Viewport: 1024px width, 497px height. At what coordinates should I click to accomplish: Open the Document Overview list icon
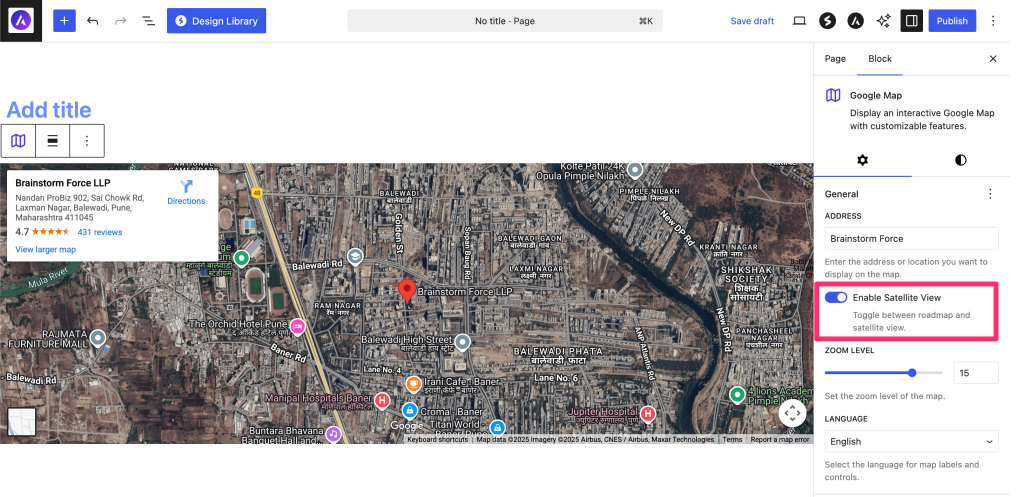coord(148,20)
